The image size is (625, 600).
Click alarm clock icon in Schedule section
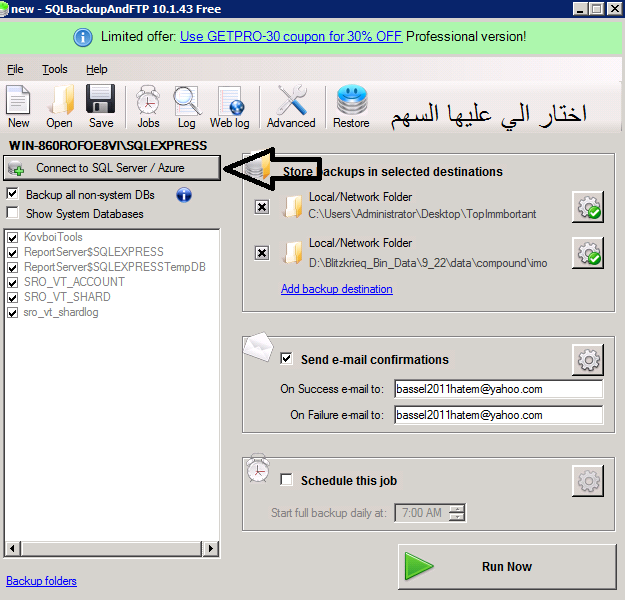tap(257, 467)
